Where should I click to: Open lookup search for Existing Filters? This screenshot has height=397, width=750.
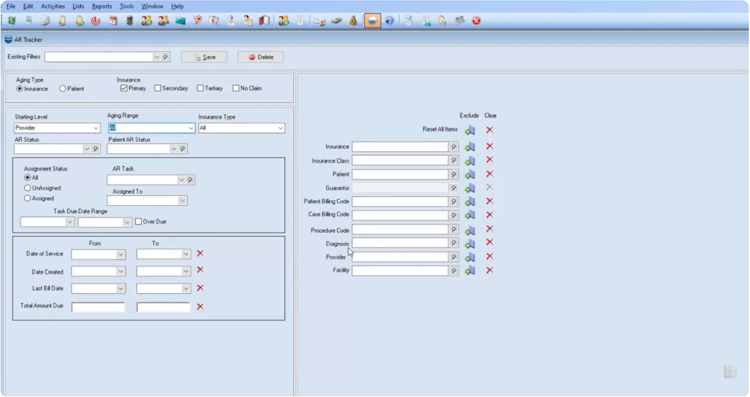click(165, 57)
